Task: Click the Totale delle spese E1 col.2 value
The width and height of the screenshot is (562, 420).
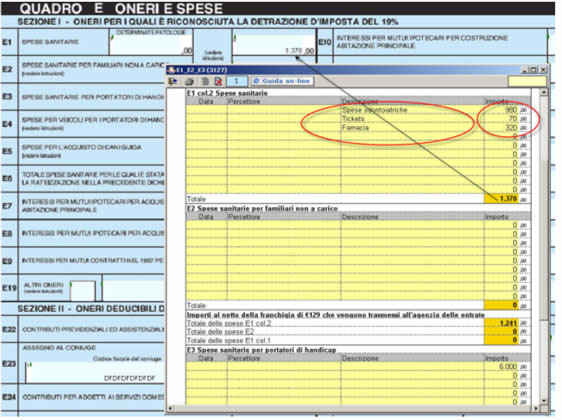Action: tap(501, 323)
